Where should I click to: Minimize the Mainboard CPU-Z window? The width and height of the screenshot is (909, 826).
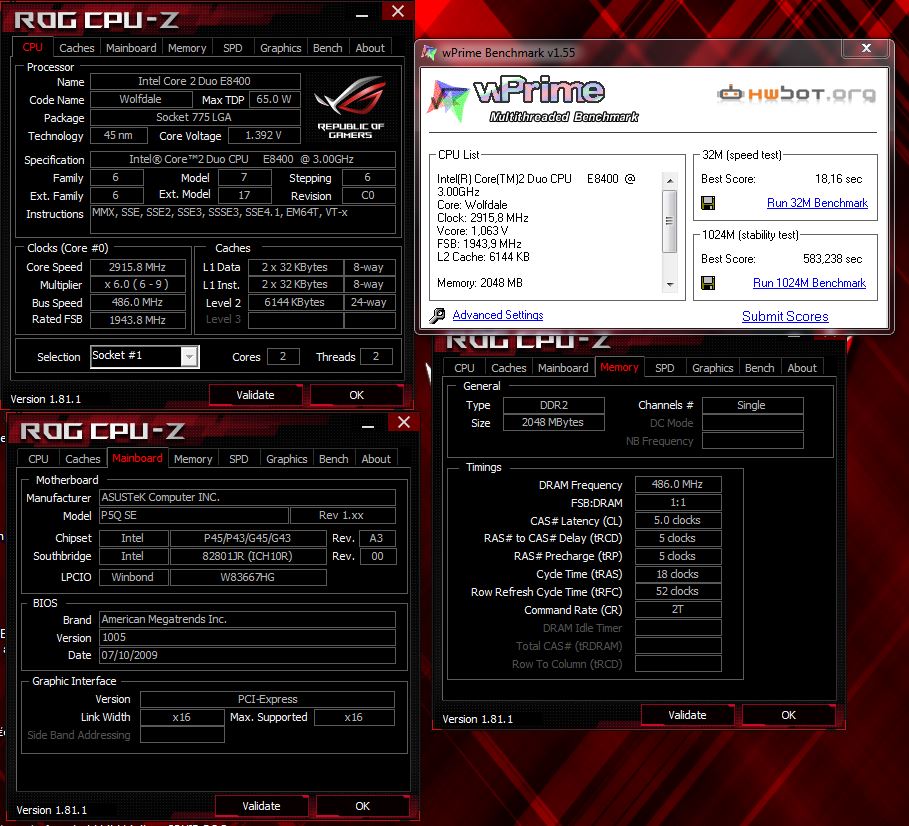(x=368, y=427)
